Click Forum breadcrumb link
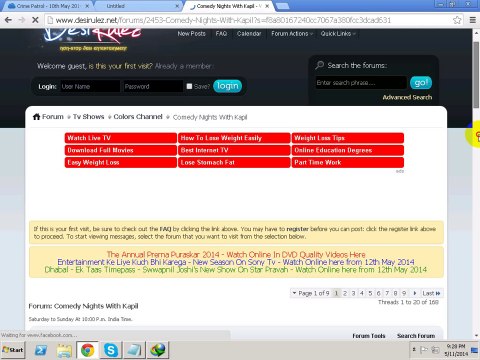 pyautogui.click(x=53, y=117)
